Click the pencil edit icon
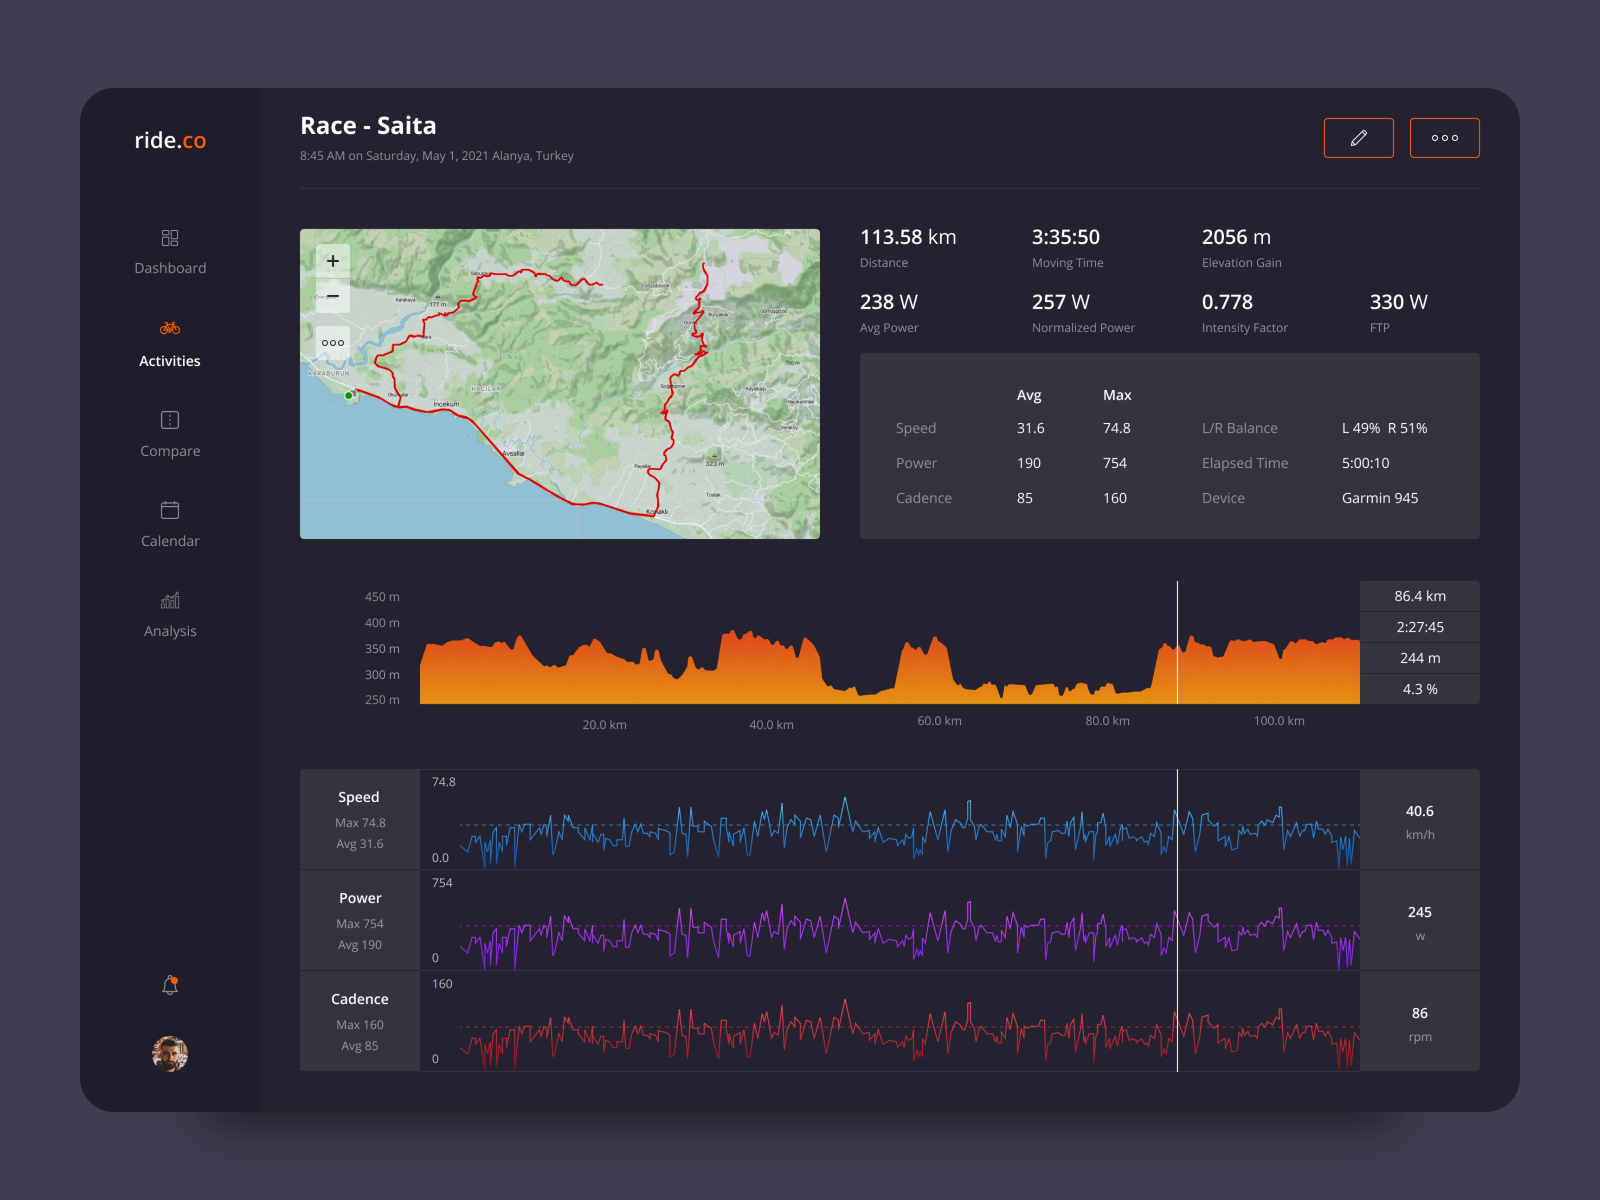Viewport: 1600px width, 1200px height. tap(1358, 137)
